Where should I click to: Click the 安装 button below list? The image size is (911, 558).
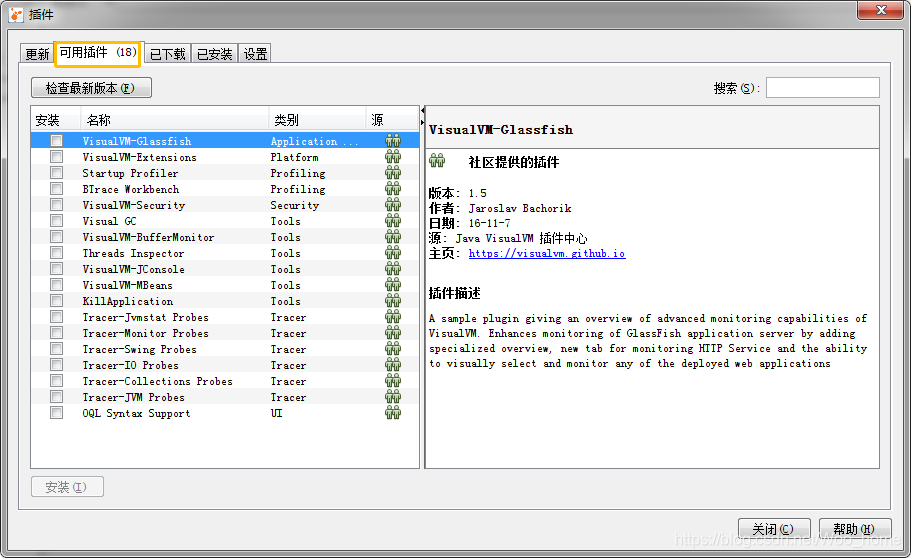tap(67, 487)
